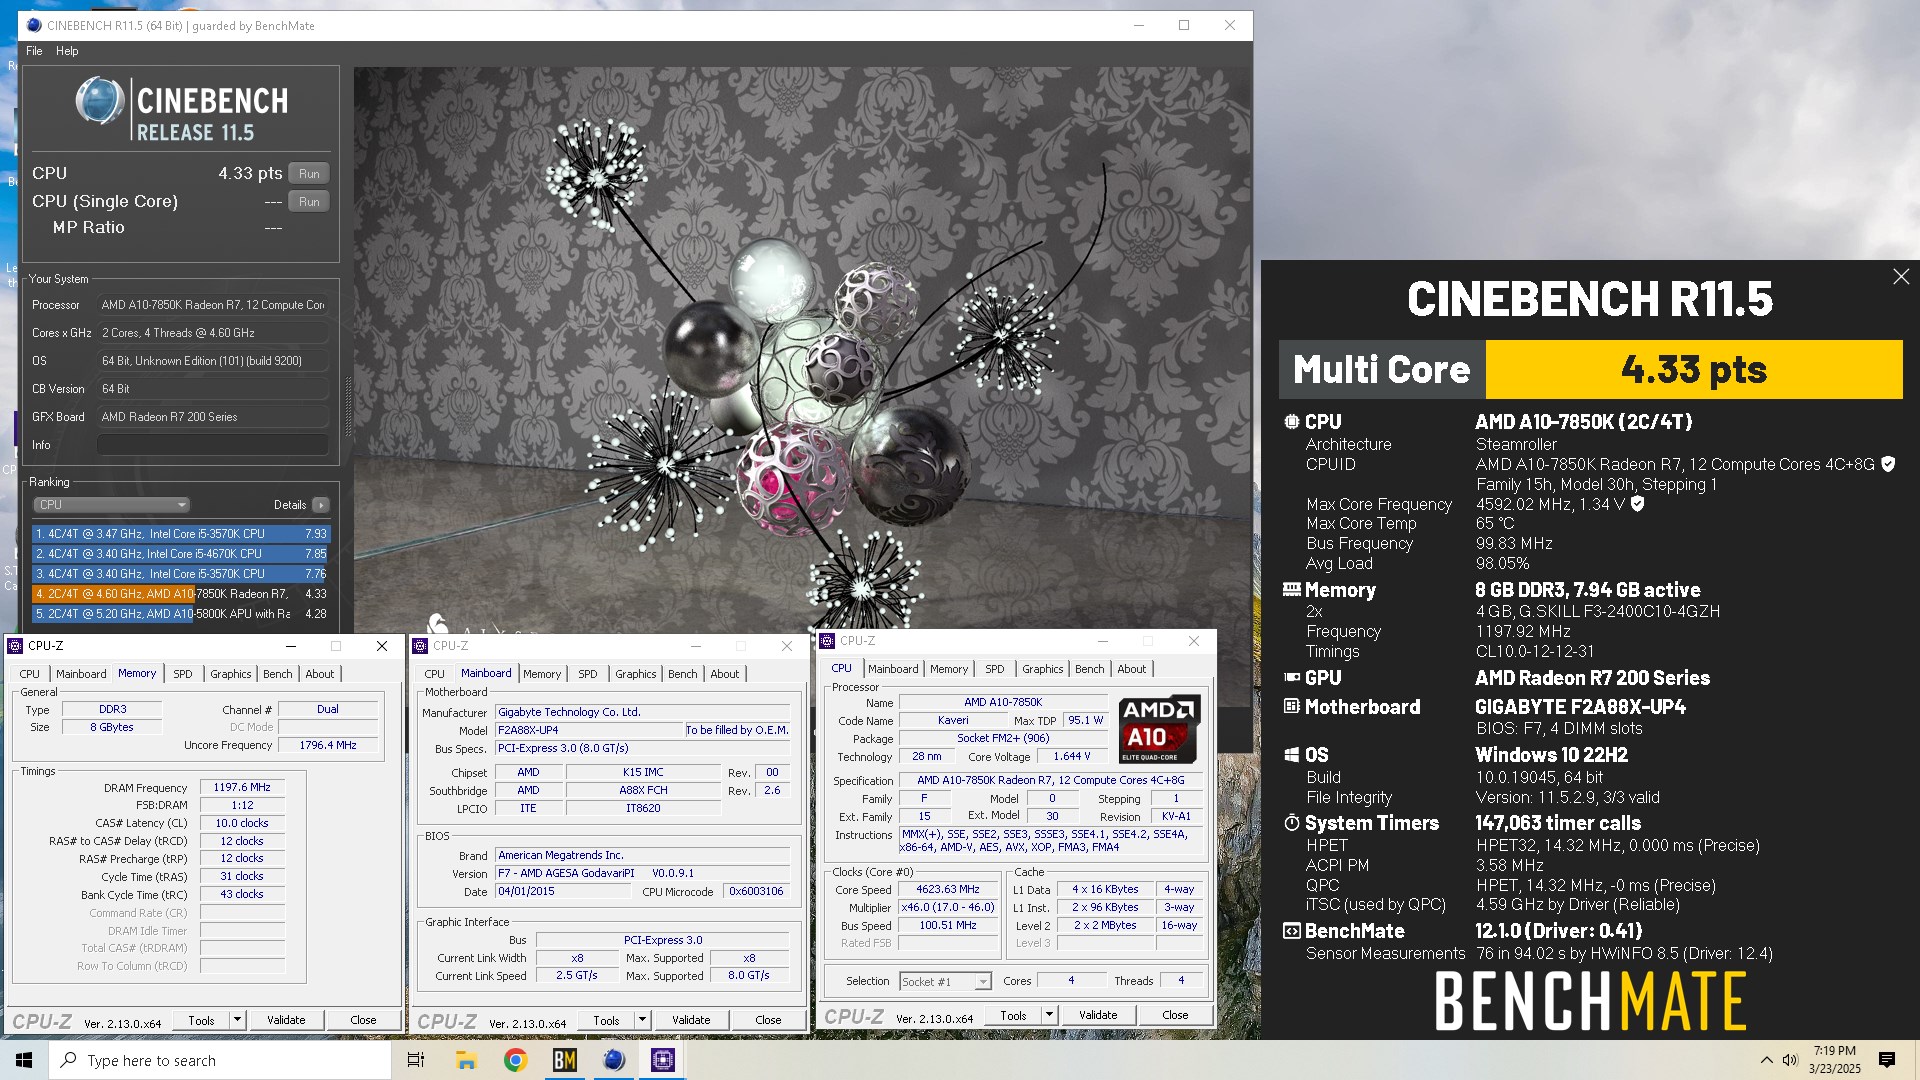
Task: Open SPD tab in CPU CPU-Z window
Action: click(x=995, y=669)
